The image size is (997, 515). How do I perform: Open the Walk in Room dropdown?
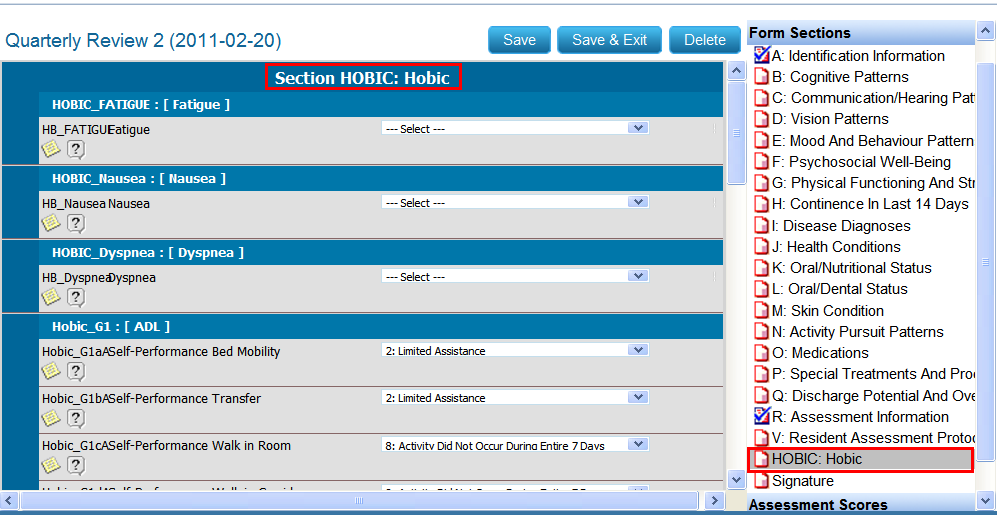coord(515,445)
